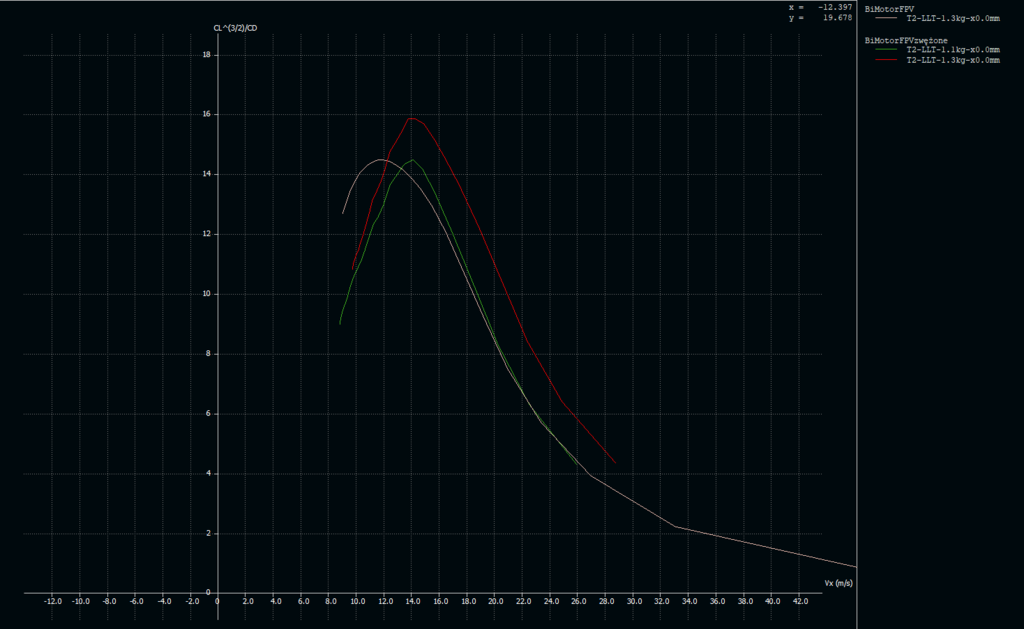This screenshot has width=1024, height=629.
Task: Click the right end of the red curve
Action: pyautogui.click(x=615, y=462)
